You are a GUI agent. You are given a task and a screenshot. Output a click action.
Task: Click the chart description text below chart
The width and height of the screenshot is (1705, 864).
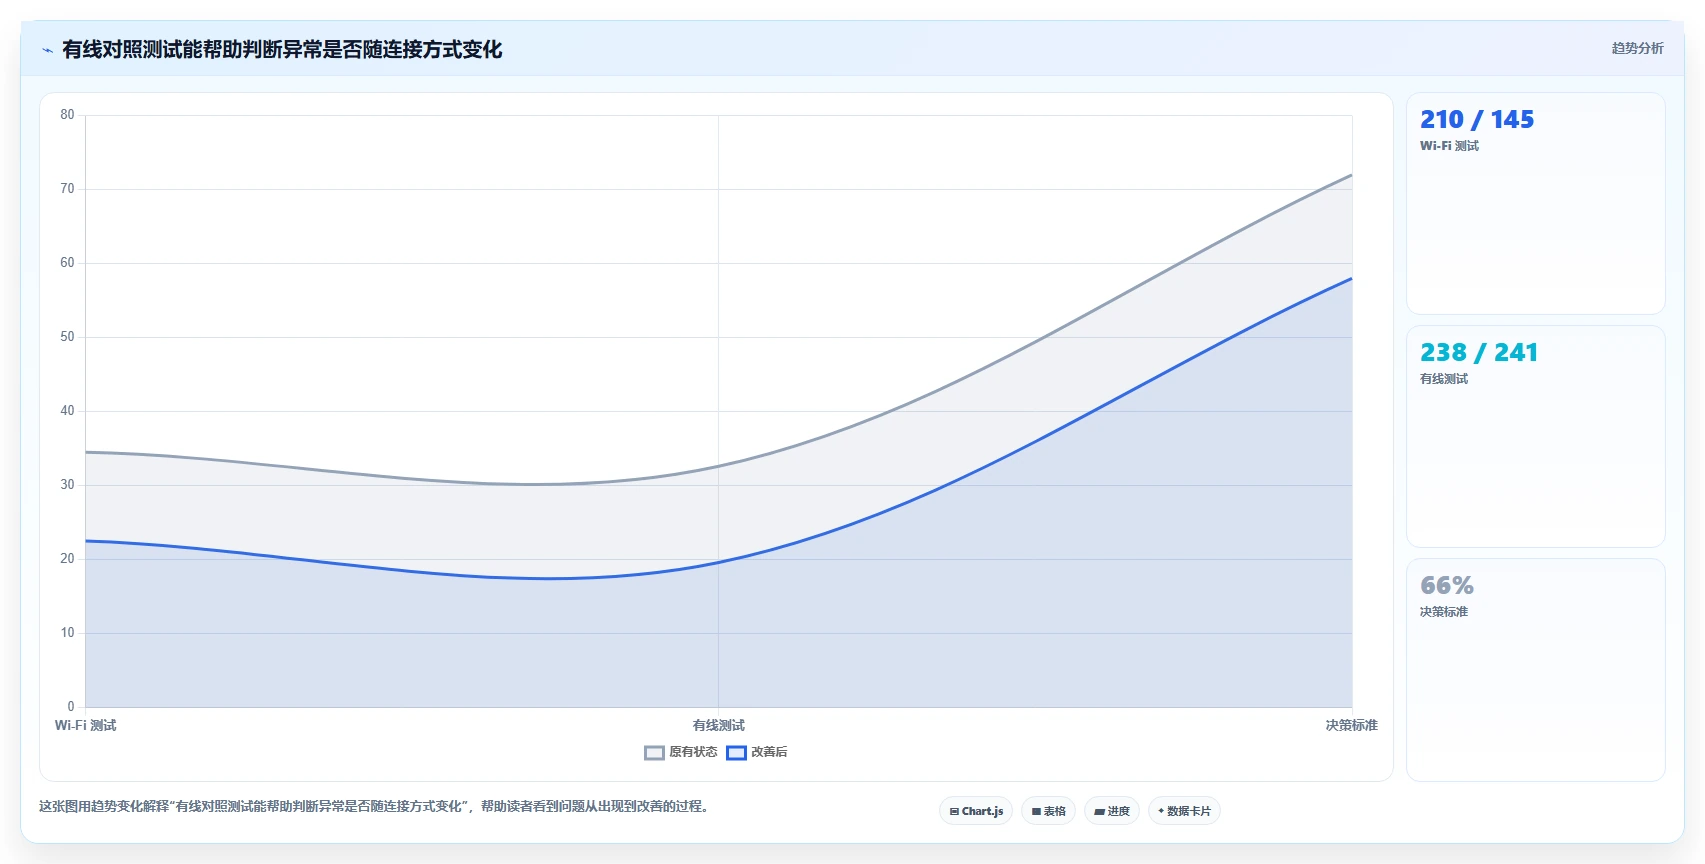click(x=376, y=806)
